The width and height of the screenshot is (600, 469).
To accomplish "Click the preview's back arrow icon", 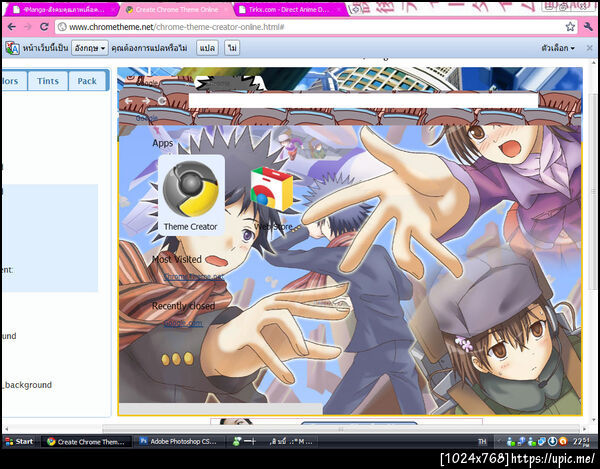I will (129, 101).
